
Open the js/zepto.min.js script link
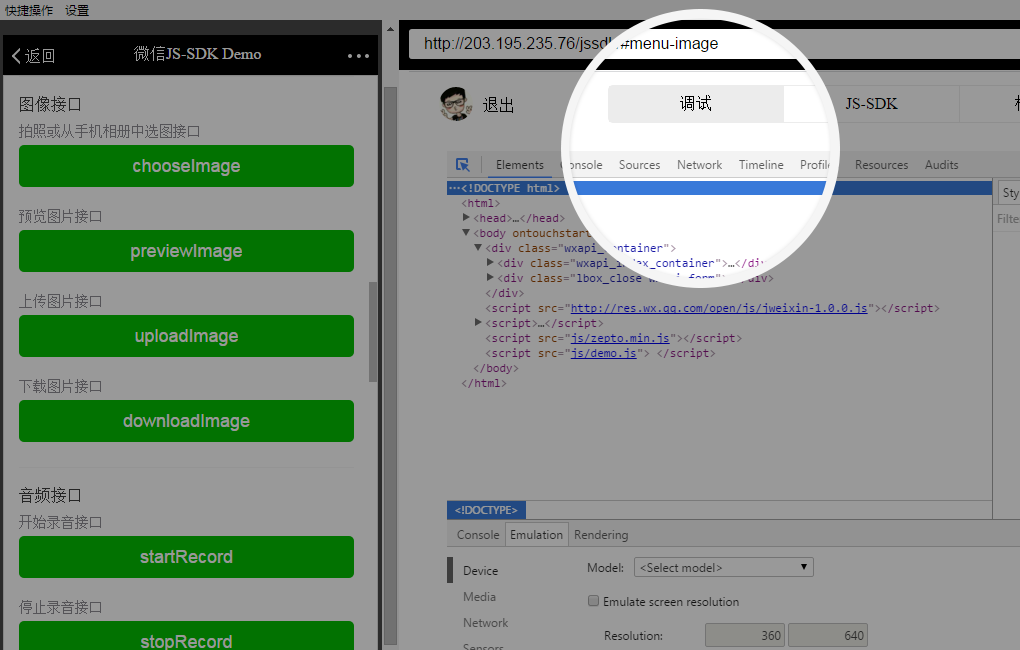(620, 338)
